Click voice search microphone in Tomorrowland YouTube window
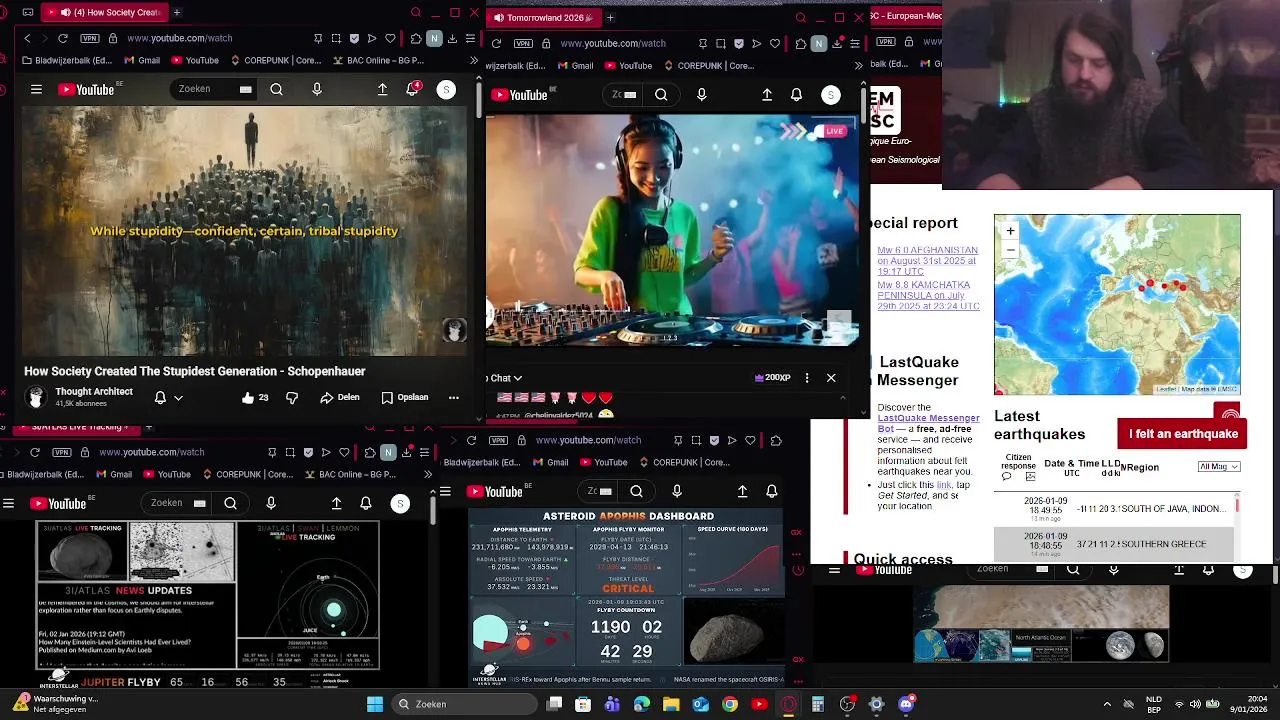 701,94
